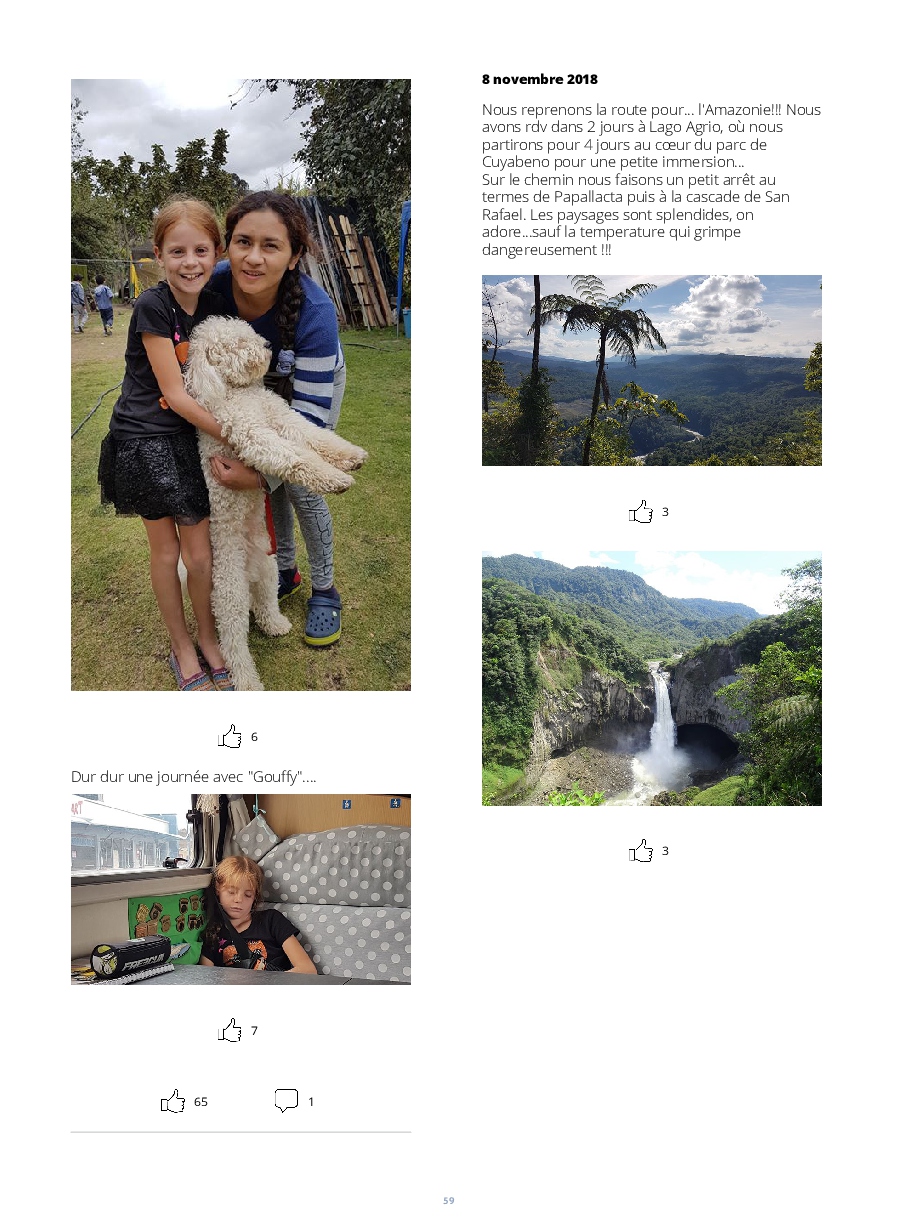Click the like count 6
Image resolution: width=898 pixels, height=1228 pixels.
[254, 737]
